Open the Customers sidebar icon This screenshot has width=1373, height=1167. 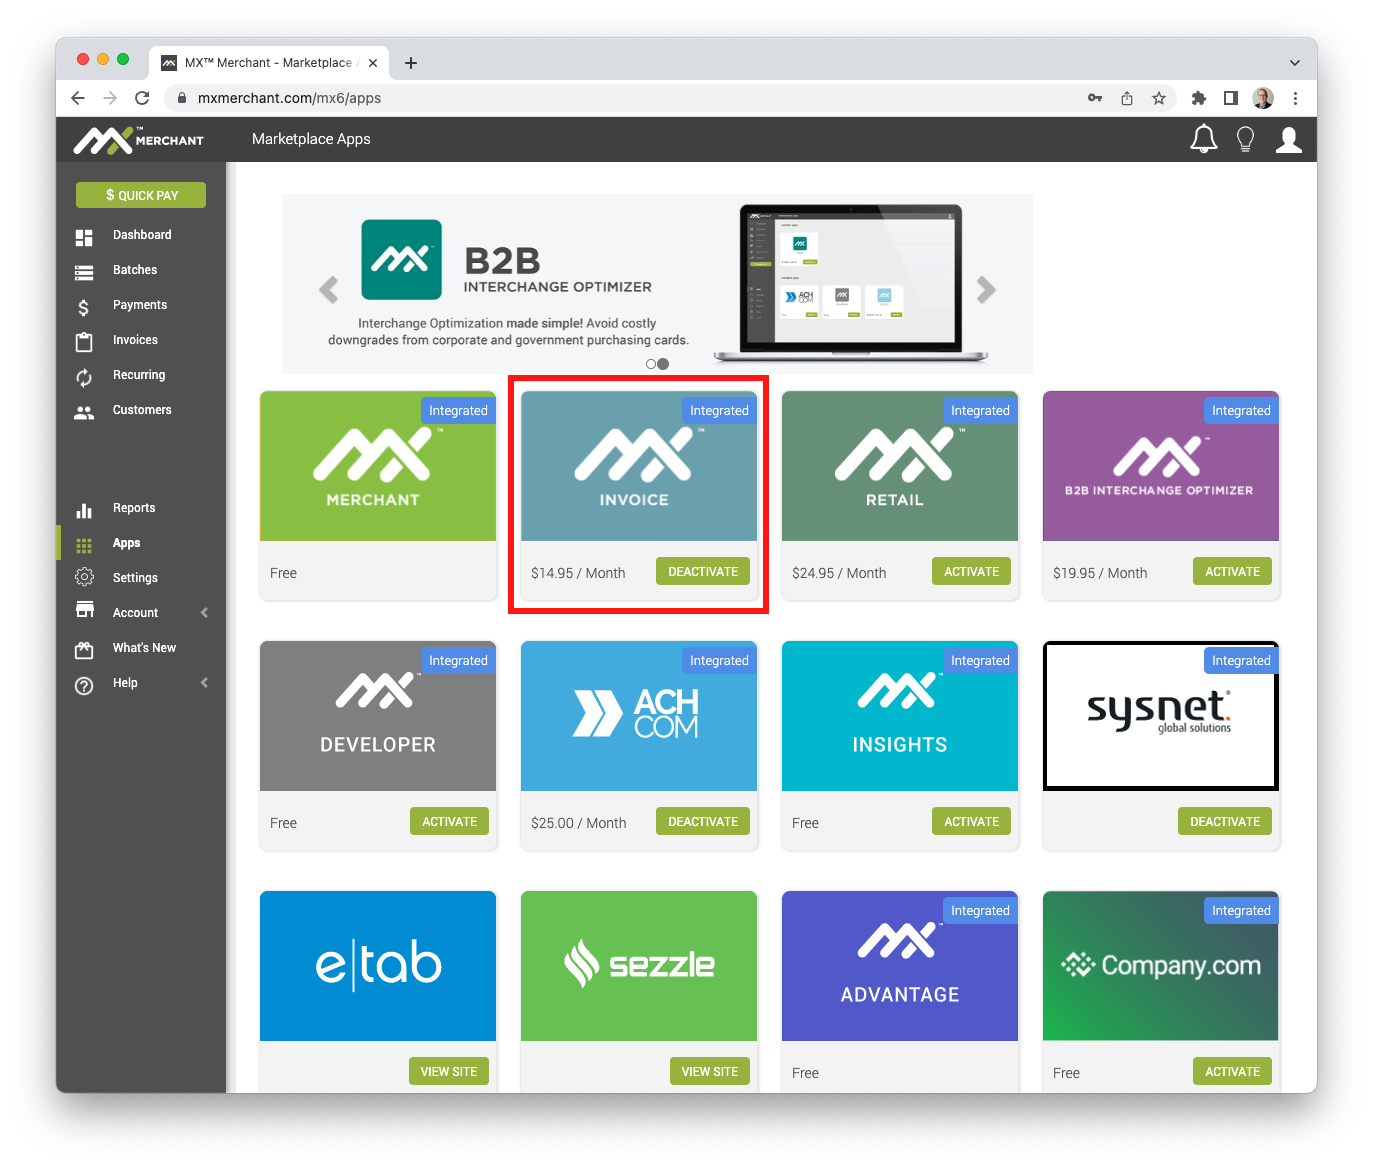click(x=84, y=410)
